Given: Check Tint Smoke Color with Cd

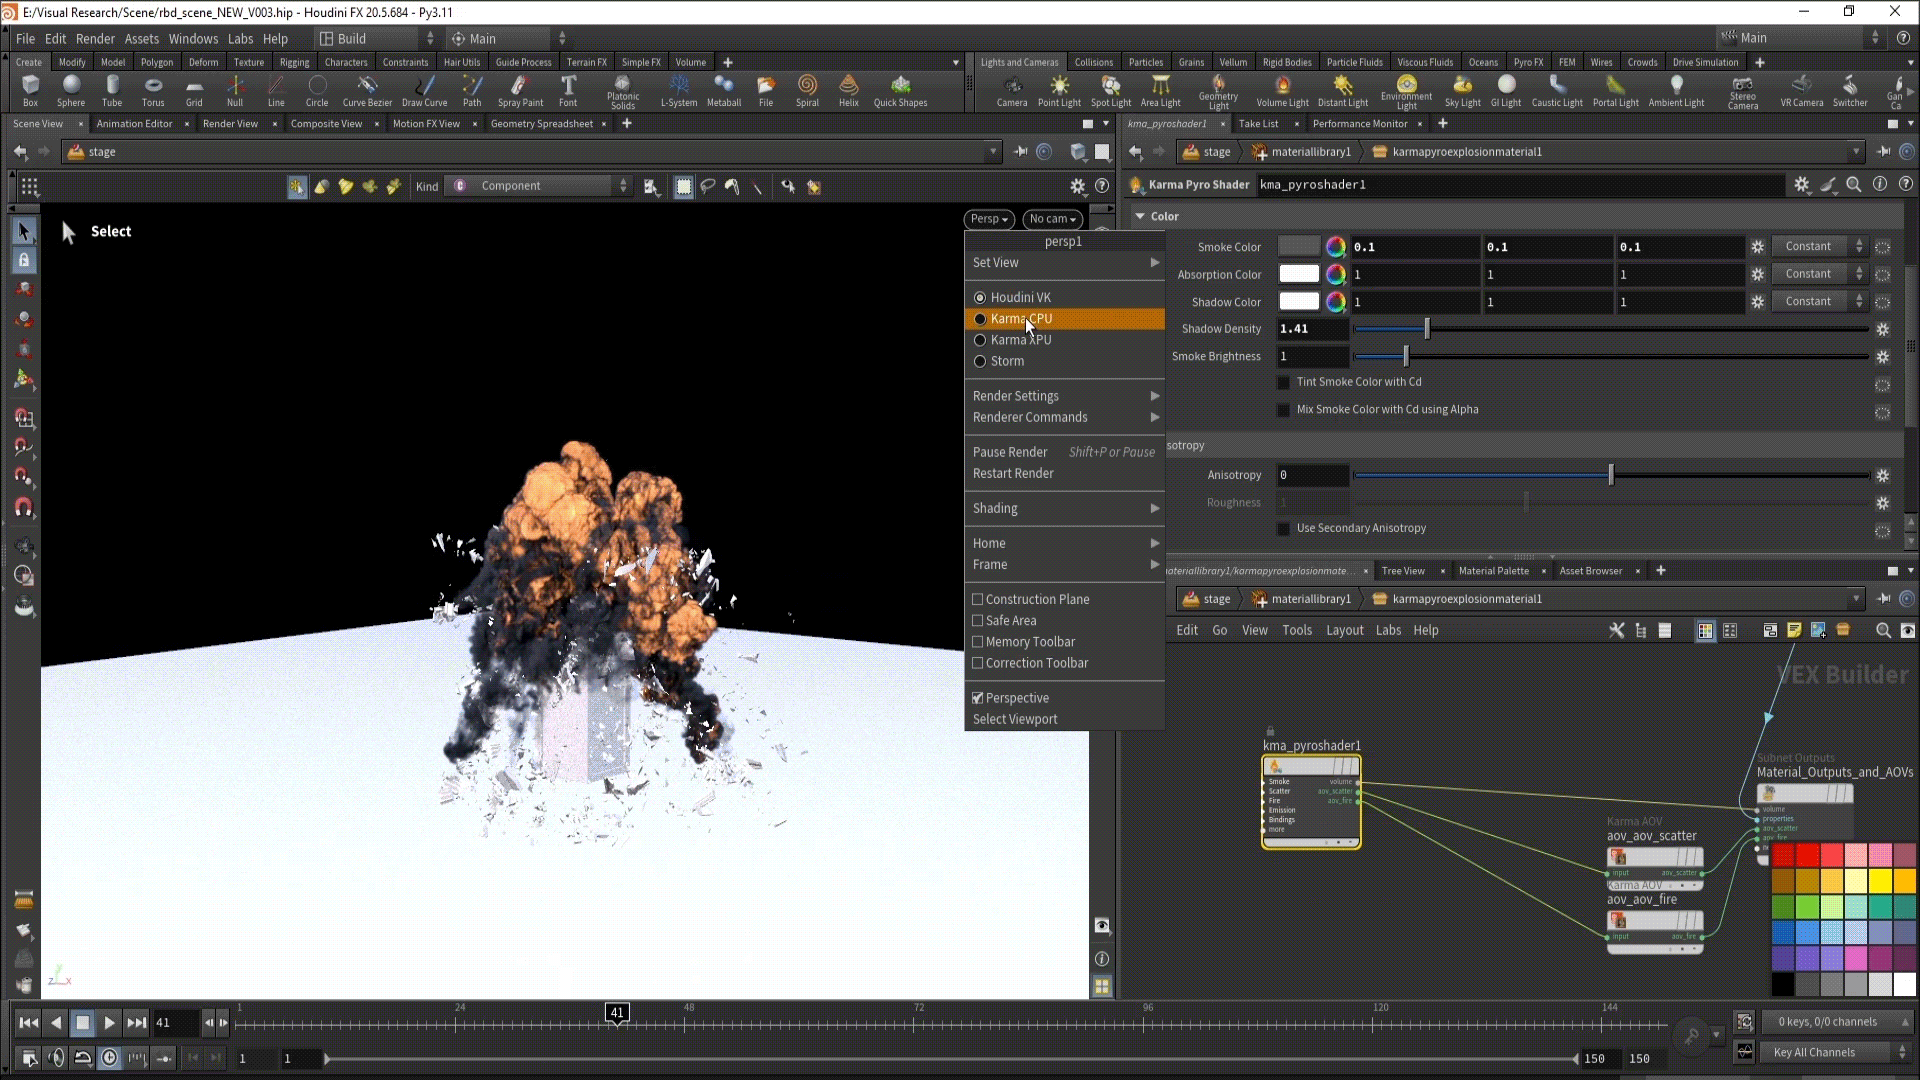Looking at the screenshot, I should pyautogui.click(x=1284, y=382).
